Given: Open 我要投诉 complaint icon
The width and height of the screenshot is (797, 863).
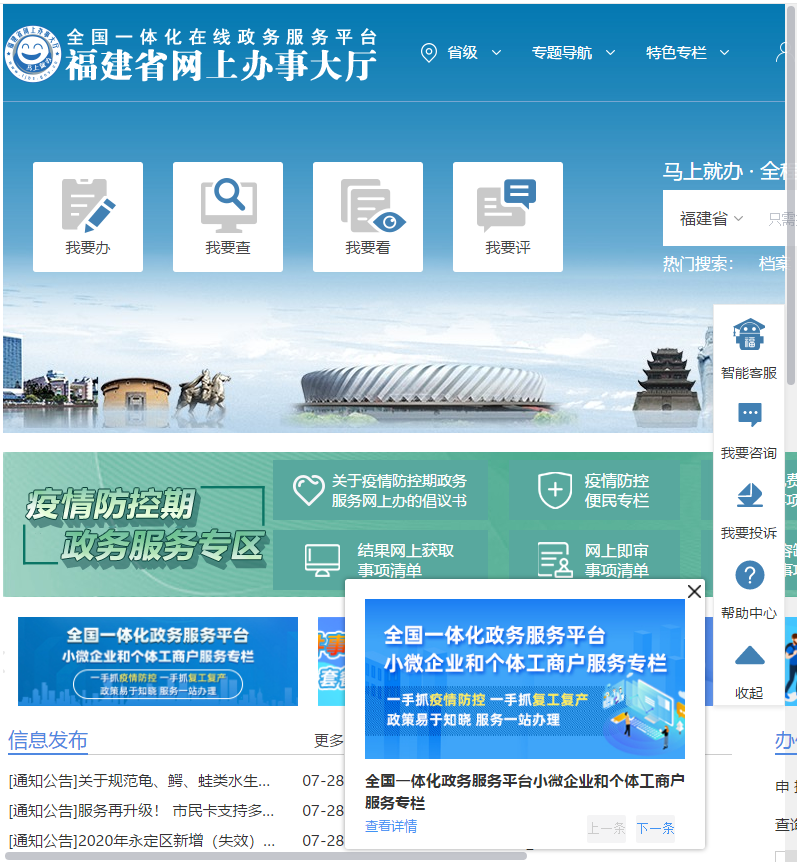Looking at the screenshot, I should coord(749,495).
